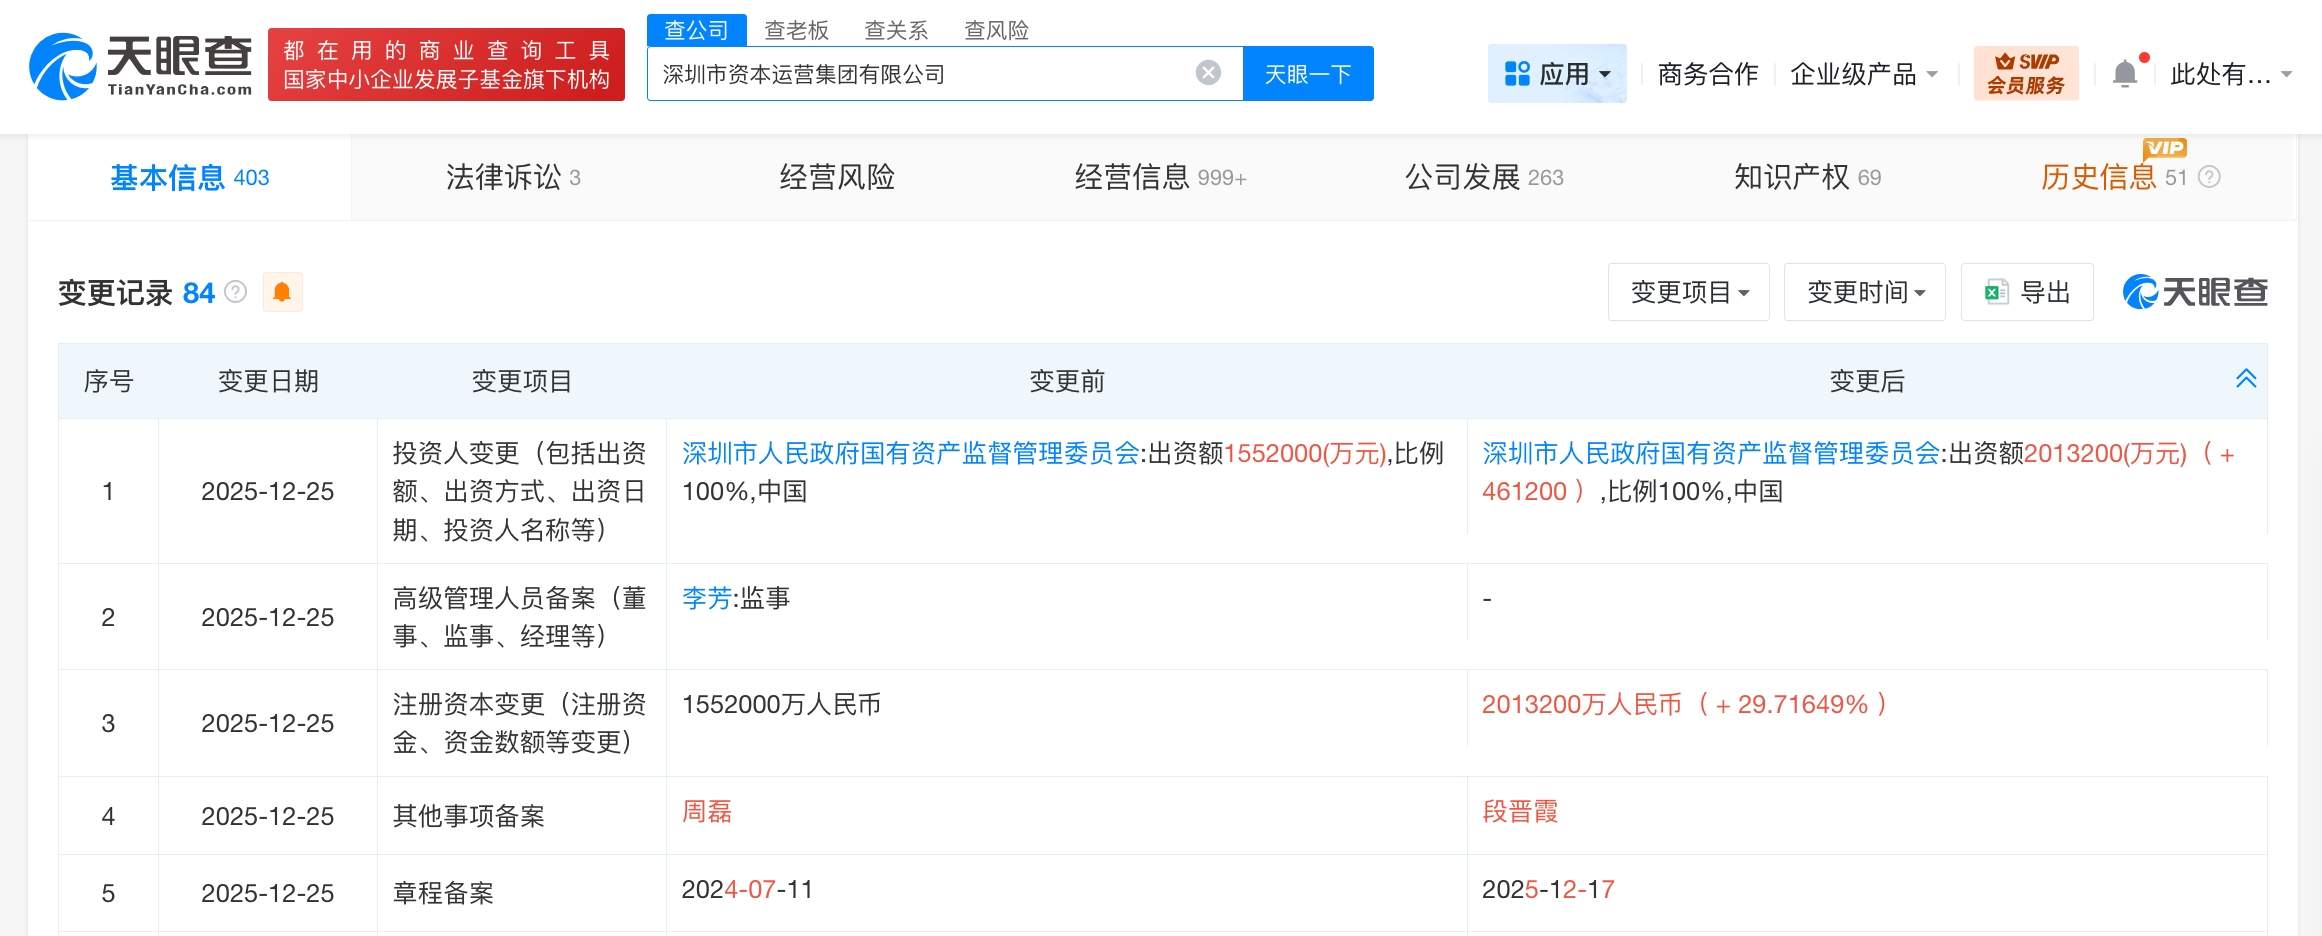
Task: Open 深圳市人民政府国有资产监督管理委员会 link in 变更前 column
Action: pyautogui.click(x=911, y=453)
